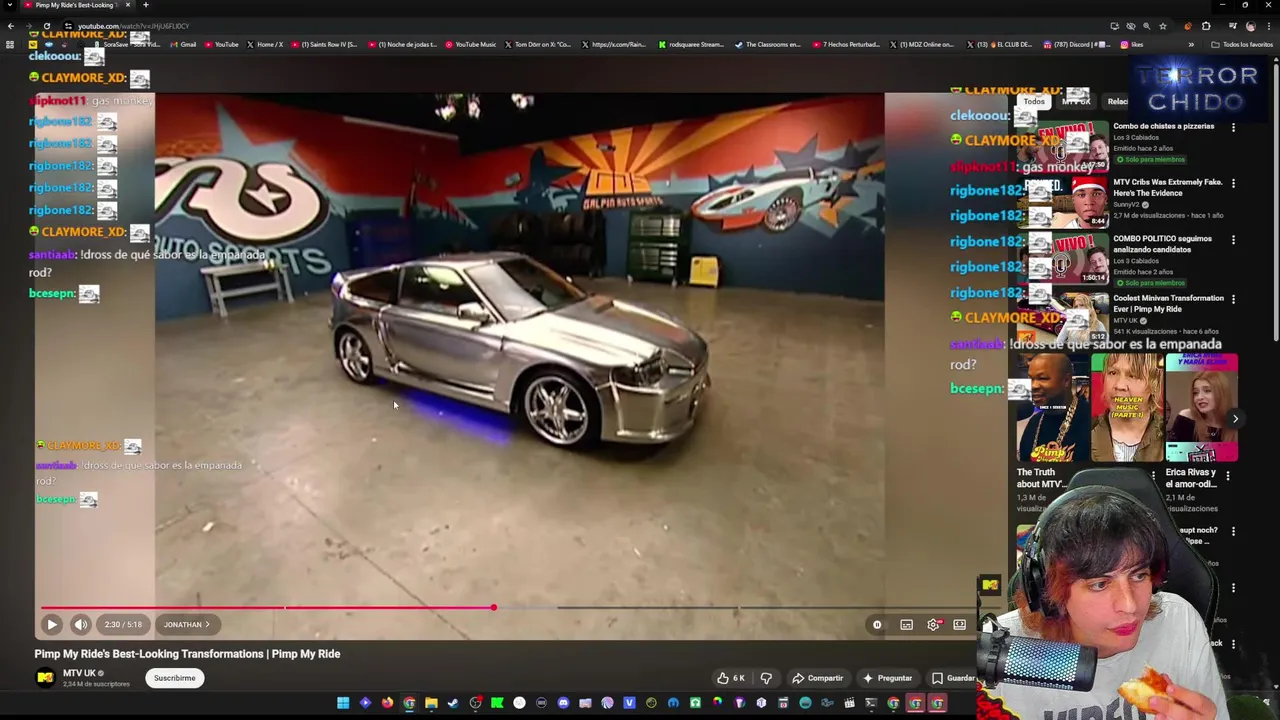Image resolution: width=1280 pixels, height=720 pixels.
Task: Toggle subtitles in the video player
Action: coord(906,625)
